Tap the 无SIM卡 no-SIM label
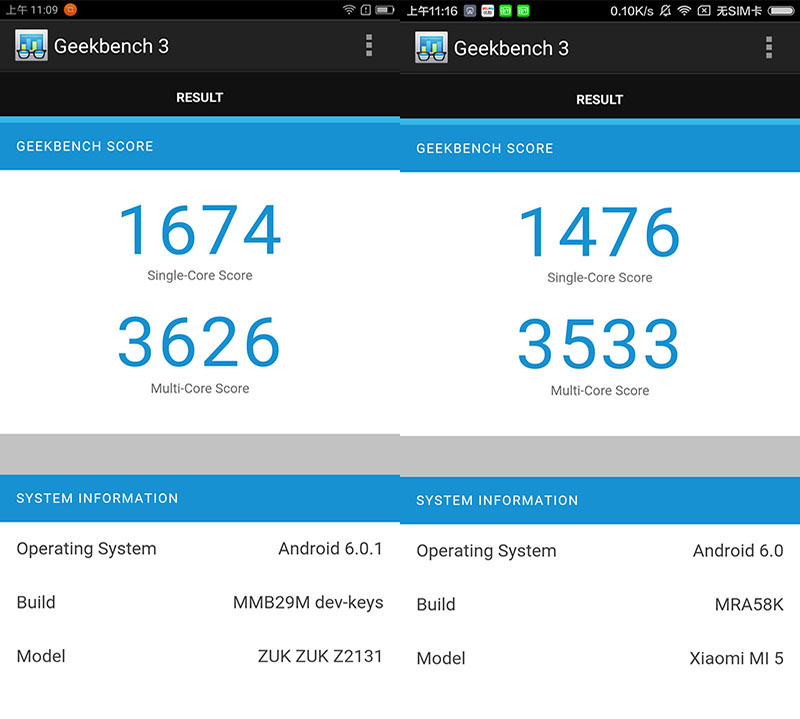 pyautogui.click(x=739, y=11)
